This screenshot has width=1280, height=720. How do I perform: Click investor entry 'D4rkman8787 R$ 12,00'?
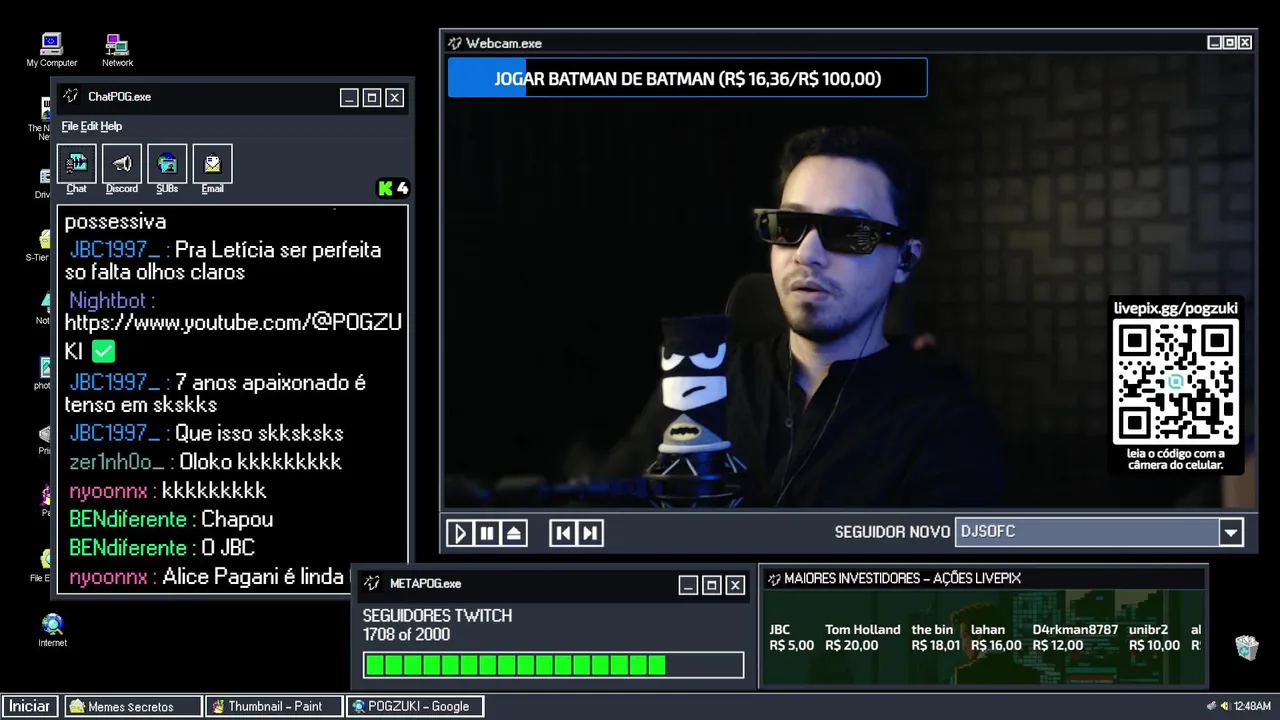1075,637
